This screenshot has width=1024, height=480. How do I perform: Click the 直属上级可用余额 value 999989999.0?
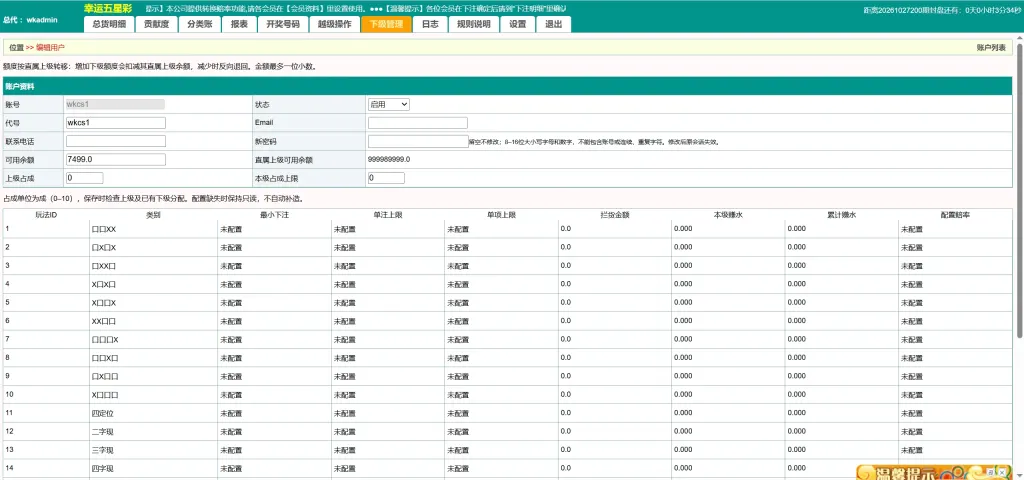(389, 159)
